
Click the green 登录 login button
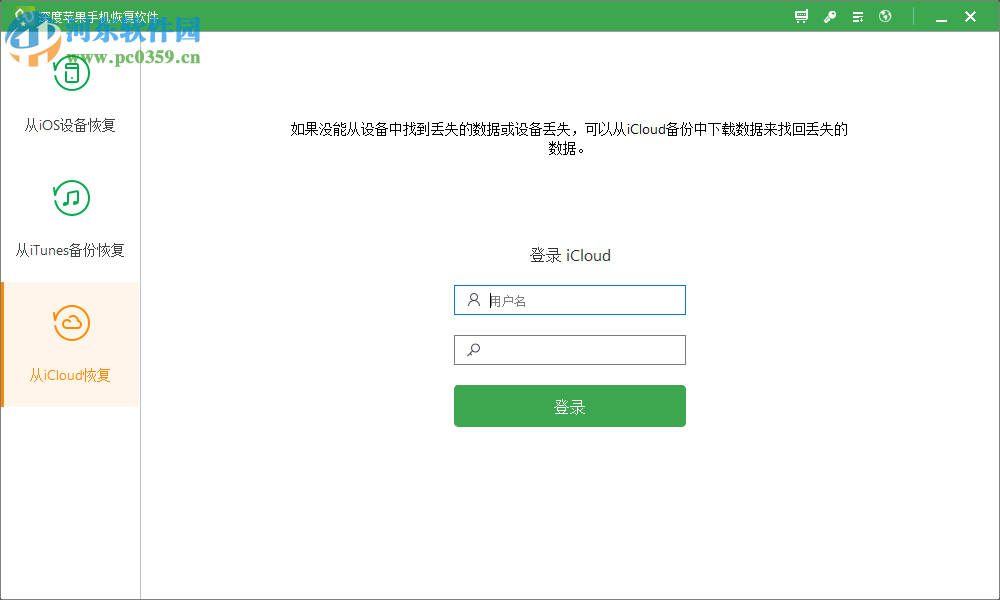[x=569, y=405]
